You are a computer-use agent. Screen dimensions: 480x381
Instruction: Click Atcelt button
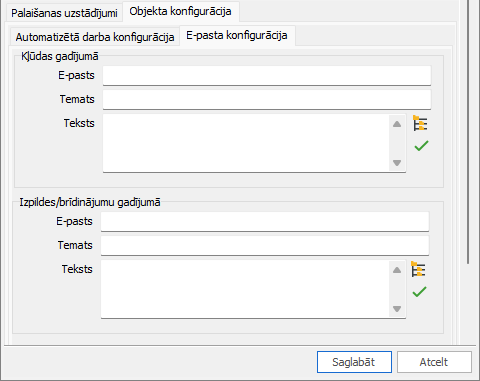coord(434,362)
